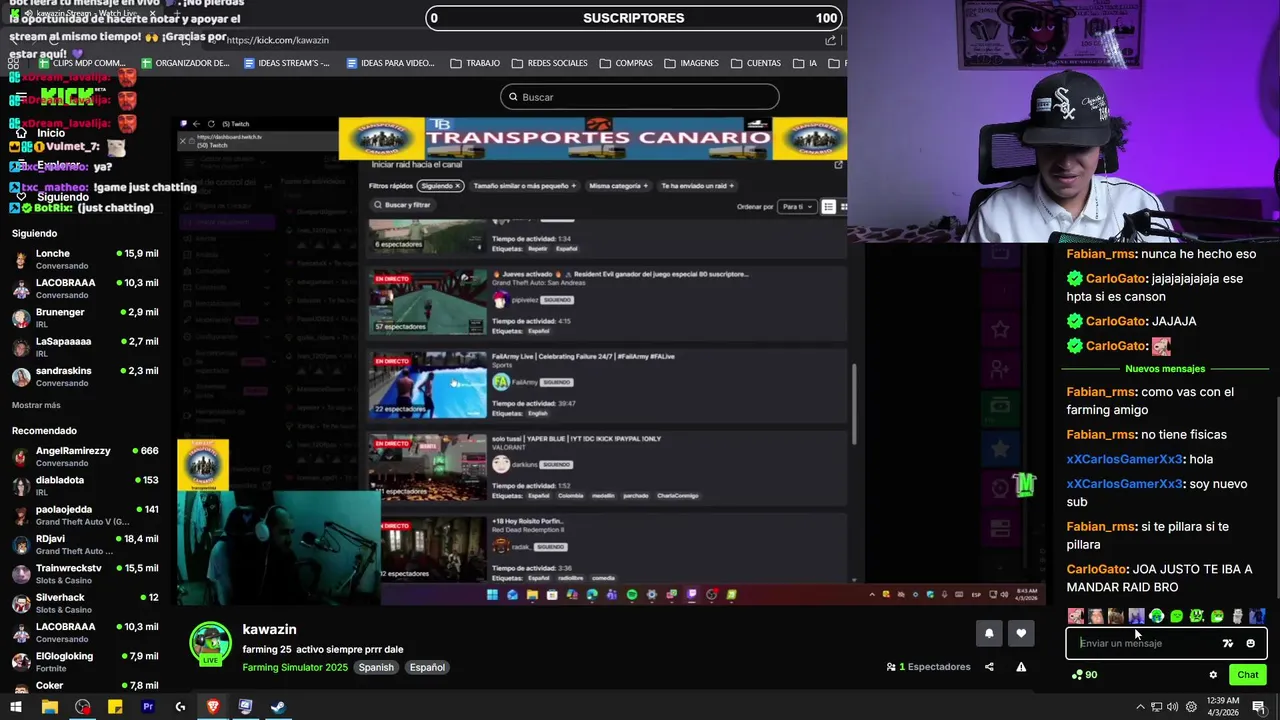Show hidden system tray icons chevron

(1140, 707)
